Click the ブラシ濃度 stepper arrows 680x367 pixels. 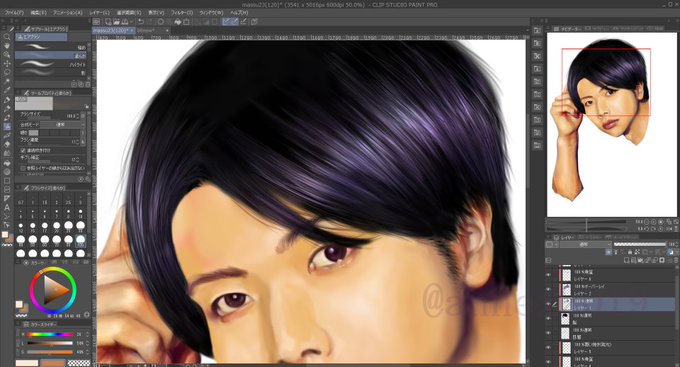pos(78,141)
